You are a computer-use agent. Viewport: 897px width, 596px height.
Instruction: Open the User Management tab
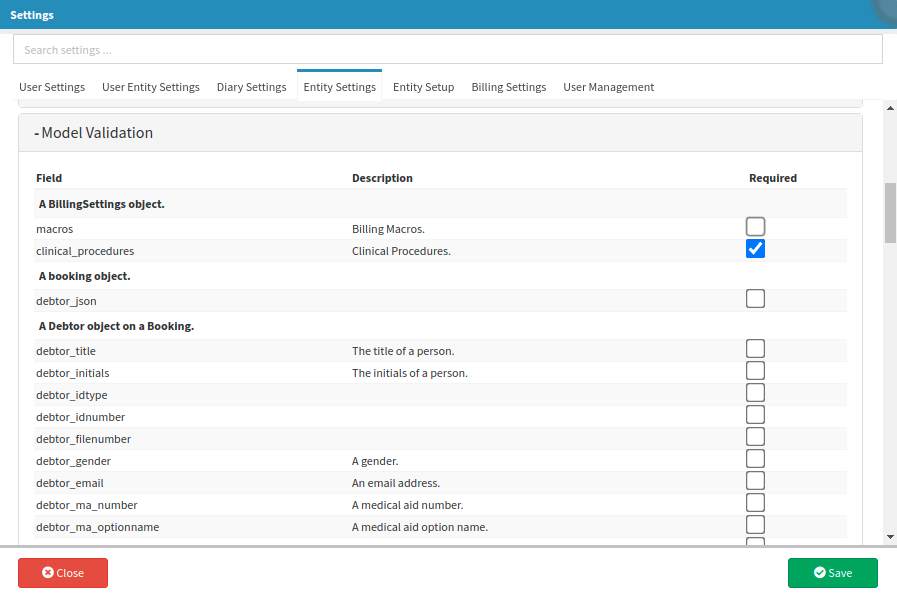pos(608,87)
